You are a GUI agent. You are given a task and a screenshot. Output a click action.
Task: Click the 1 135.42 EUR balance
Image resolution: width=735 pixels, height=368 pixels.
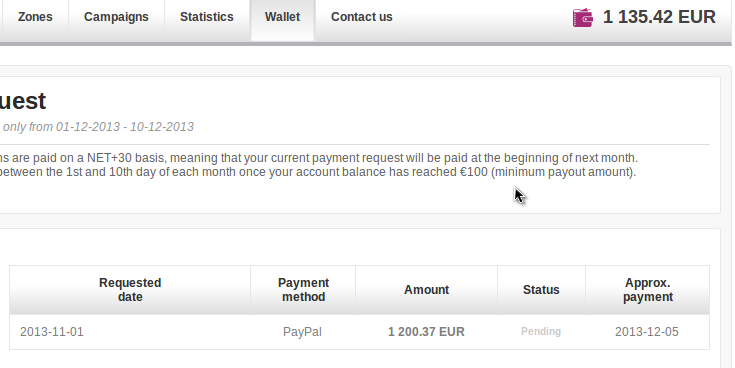(659, 17)
